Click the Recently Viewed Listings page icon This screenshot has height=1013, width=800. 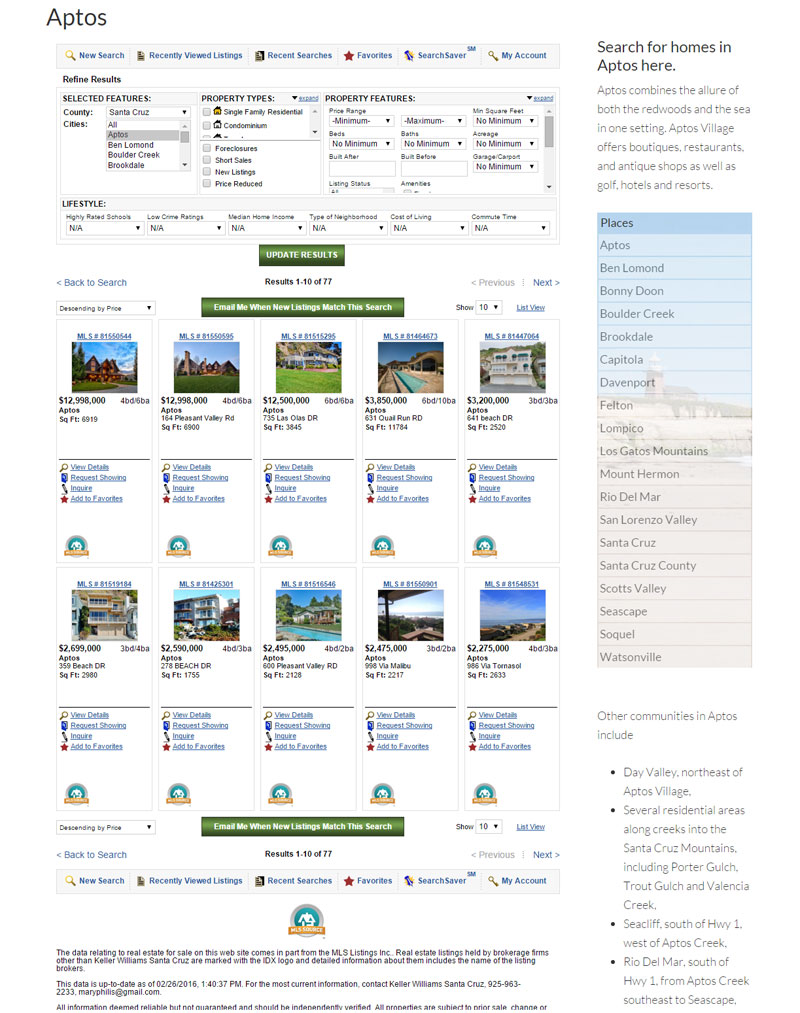pos(140,55)
